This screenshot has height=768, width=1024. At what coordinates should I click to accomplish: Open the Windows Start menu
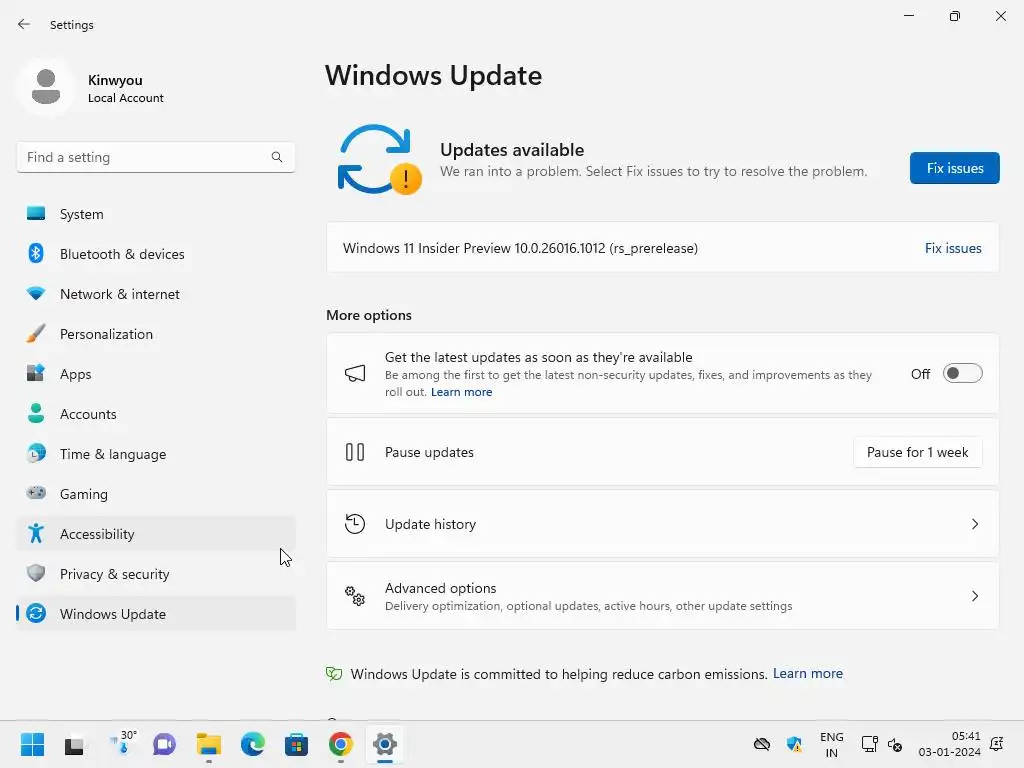[32, 744]
